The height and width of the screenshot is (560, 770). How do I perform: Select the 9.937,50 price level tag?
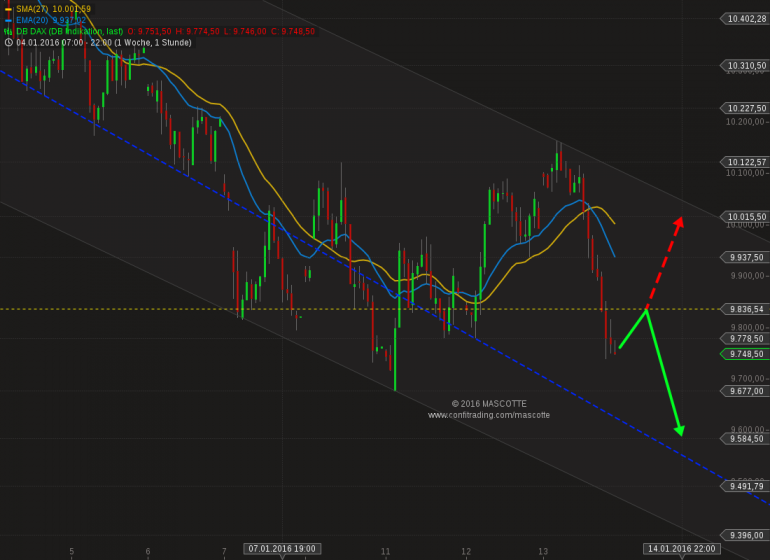[x=744, y=257]
